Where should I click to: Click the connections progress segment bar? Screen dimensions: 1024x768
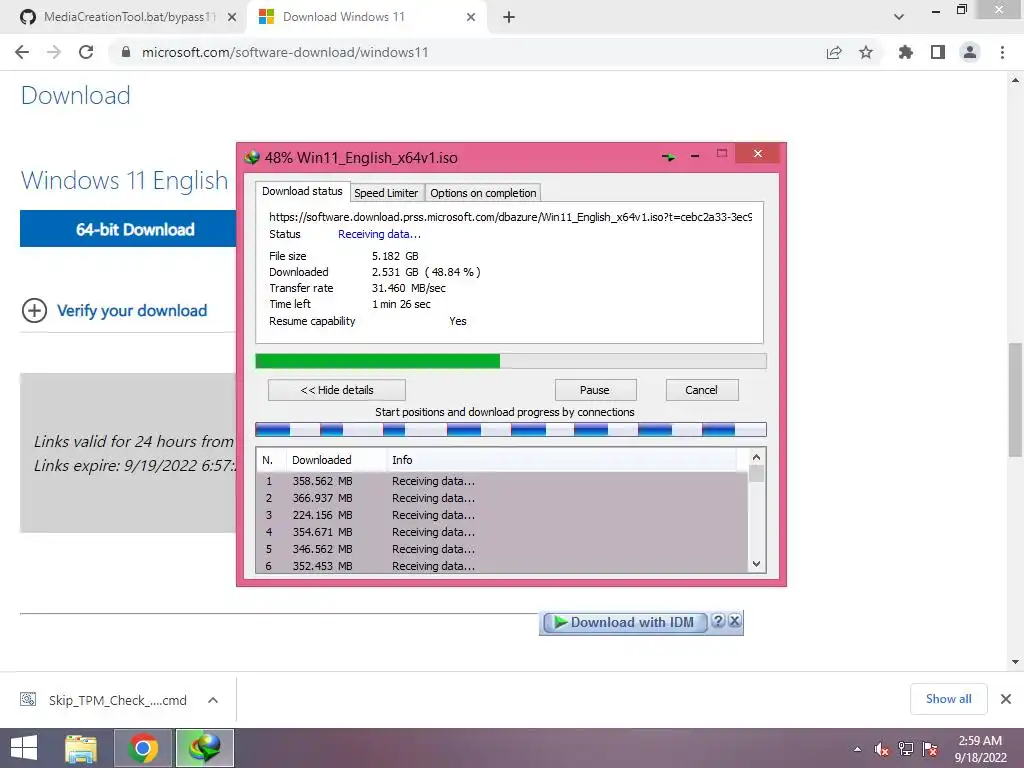pos(511,429)
